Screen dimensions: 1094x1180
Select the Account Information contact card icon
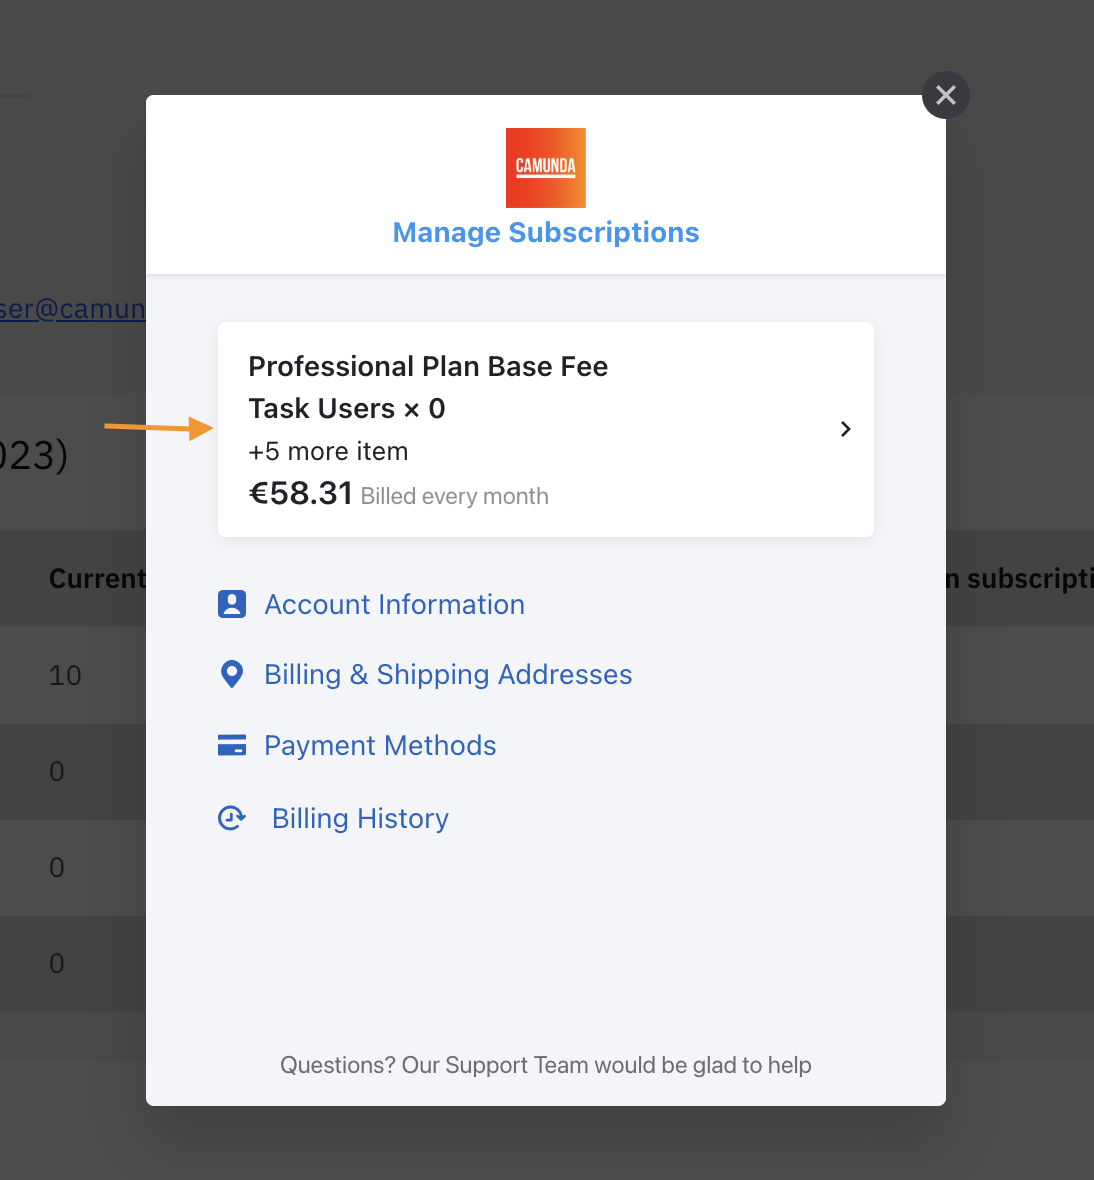(x=231, y=604)
